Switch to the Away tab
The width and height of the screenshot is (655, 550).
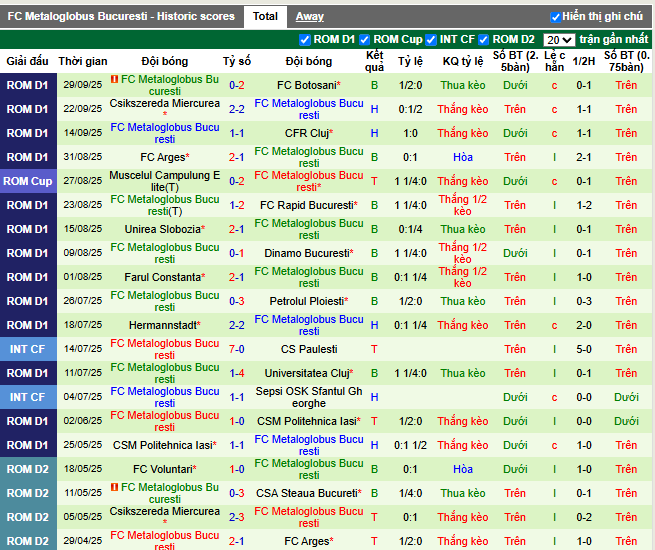[x=310, y=17]
